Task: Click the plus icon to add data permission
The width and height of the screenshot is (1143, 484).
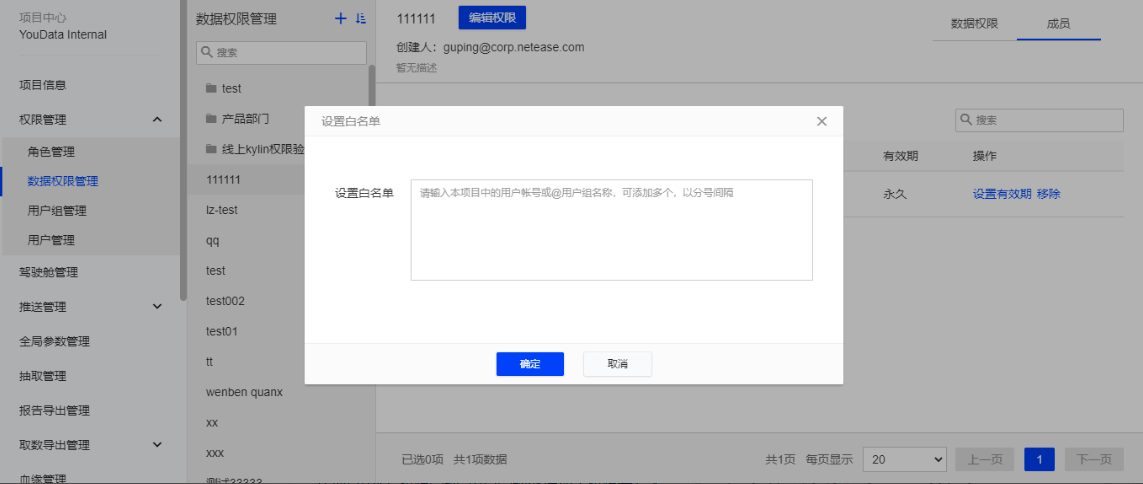Action: pos(340,19)
